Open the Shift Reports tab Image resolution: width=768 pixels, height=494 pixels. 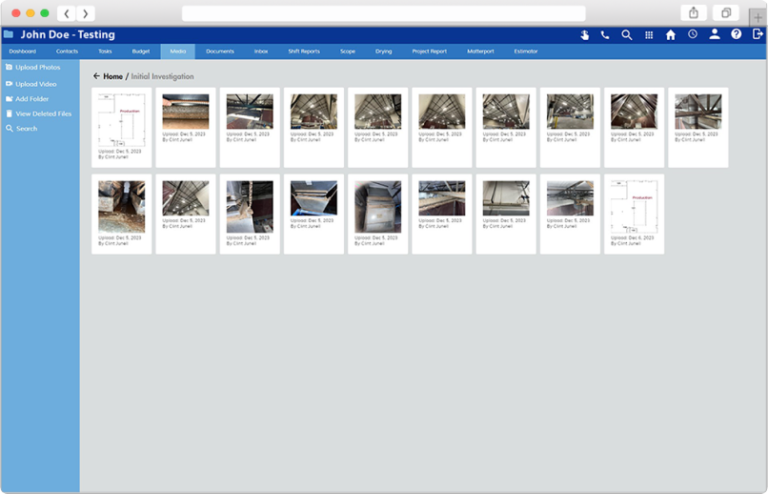point(304,51)
